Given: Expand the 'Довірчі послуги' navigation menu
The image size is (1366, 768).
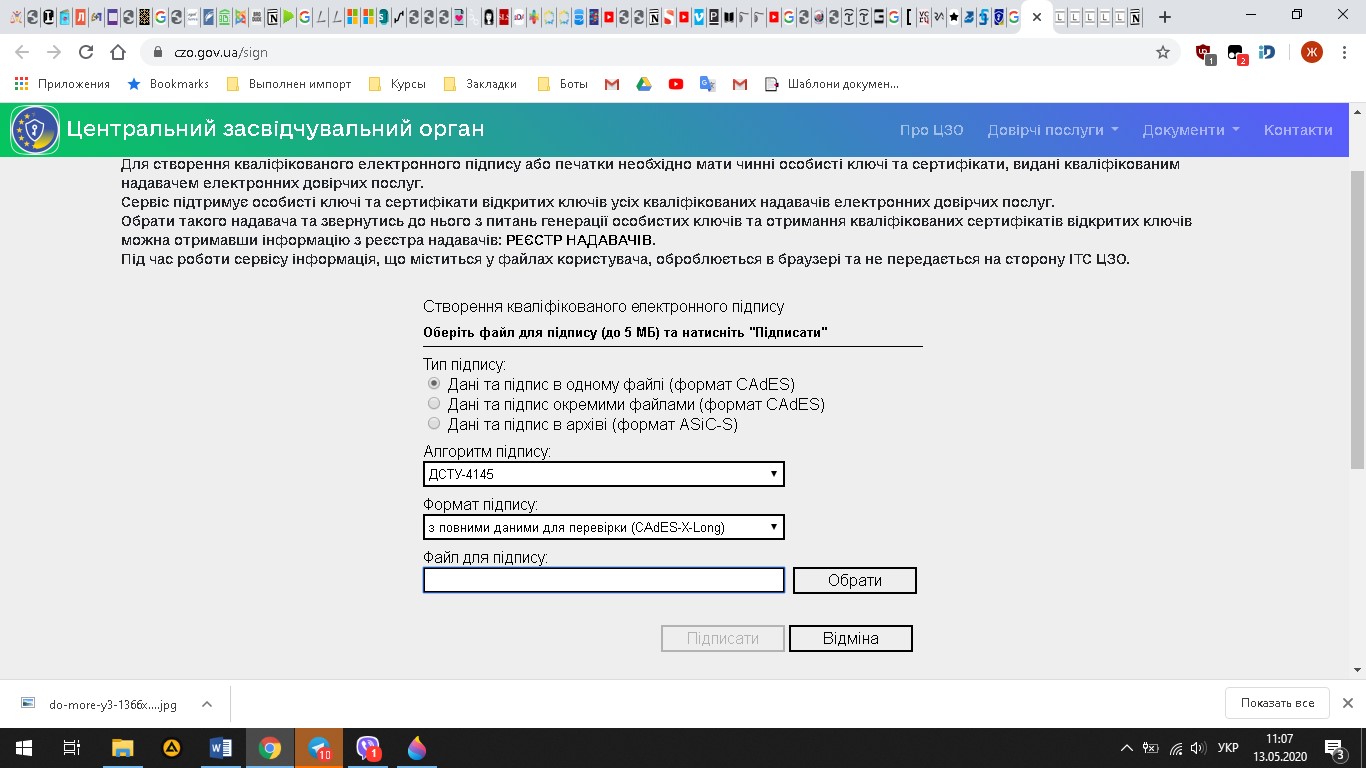Looking at the screenshot, I should [x=1052, y=130].
